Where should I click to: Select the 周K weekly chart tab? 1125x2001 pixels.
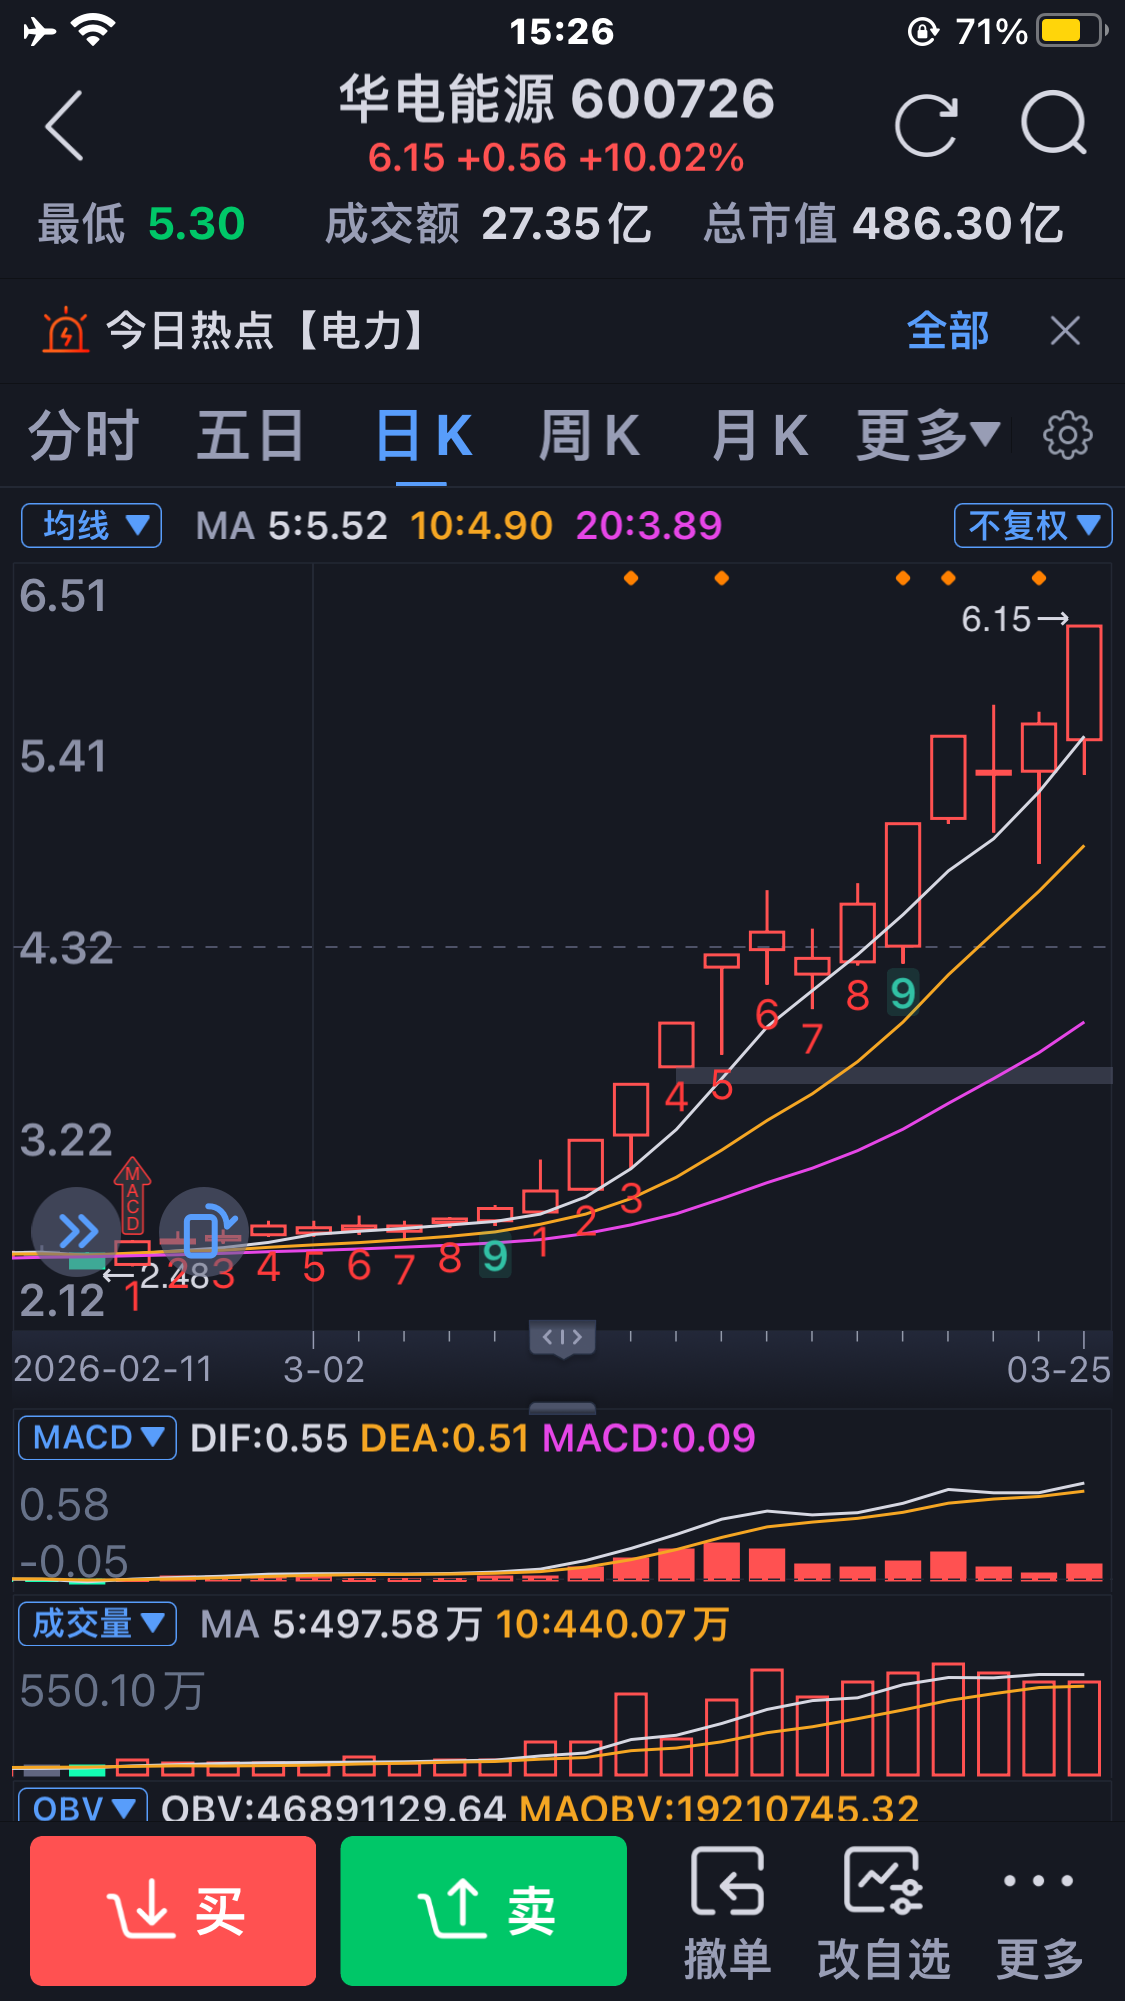point(589,436)
